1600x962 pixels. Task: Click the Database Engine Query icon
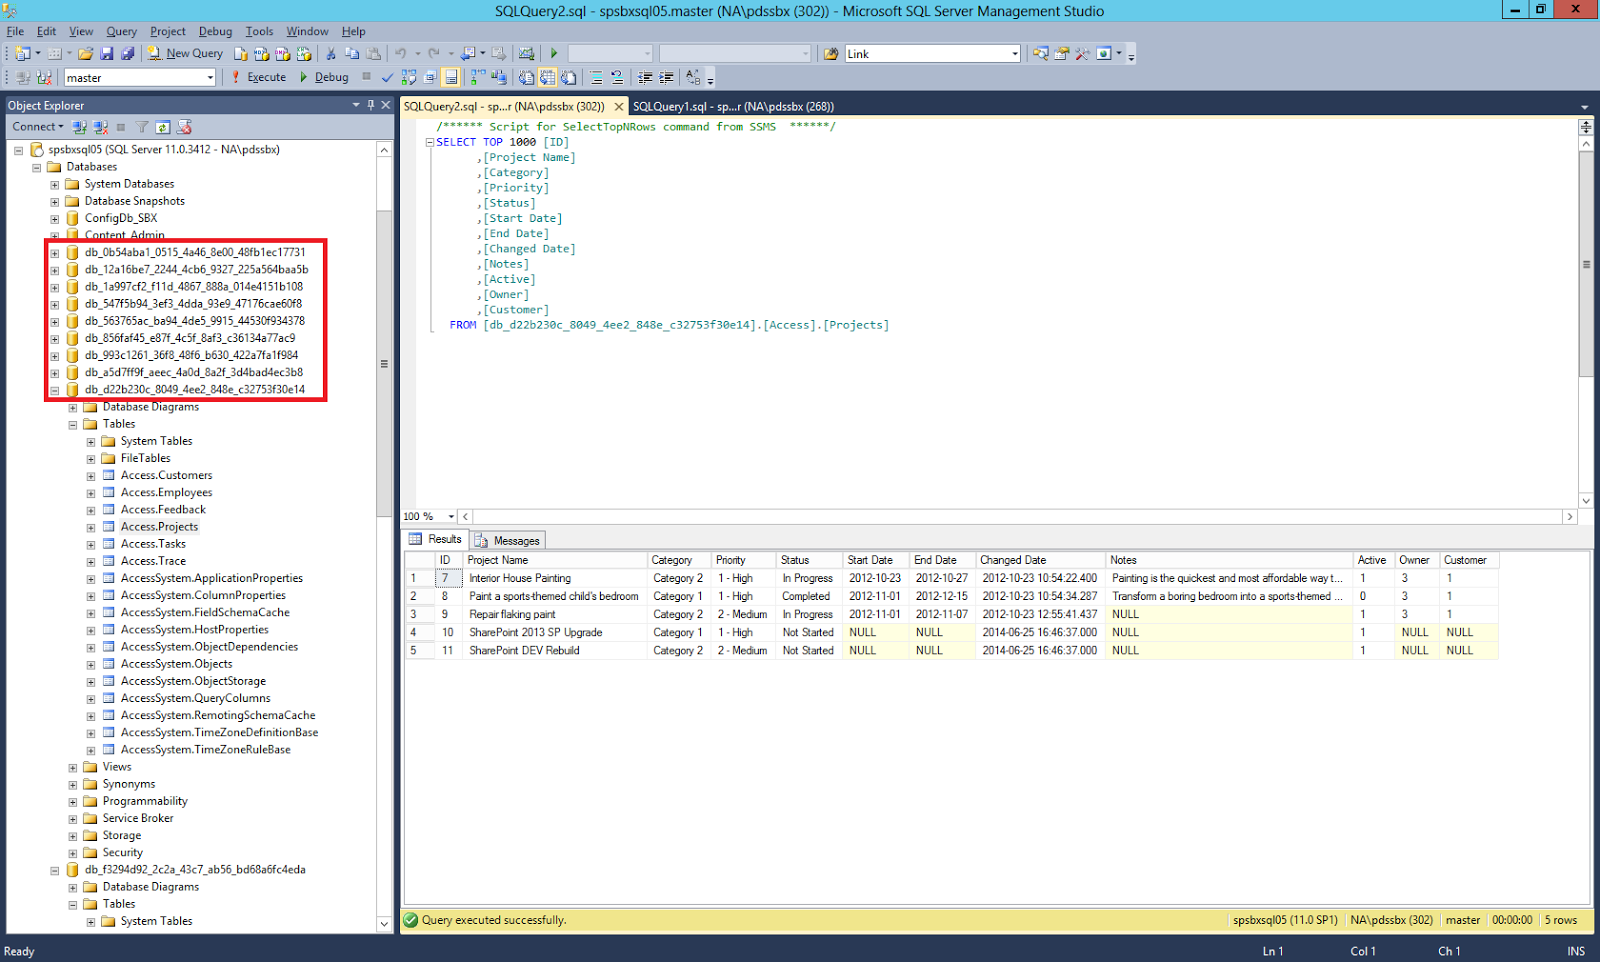(x=241, y=54)
